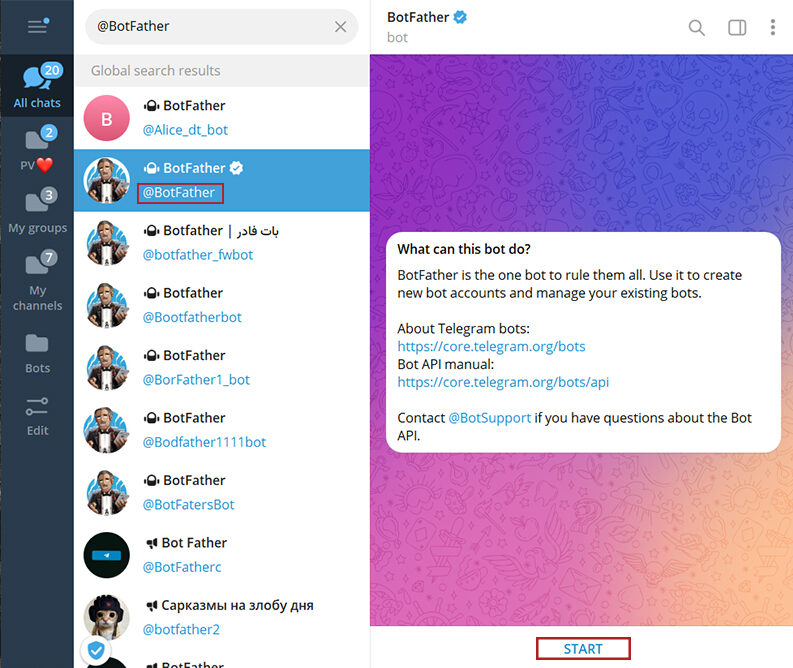Switch to My groups folder
Image resolution: width=793 pixels, height=668 pixels.
coord(37,211)
